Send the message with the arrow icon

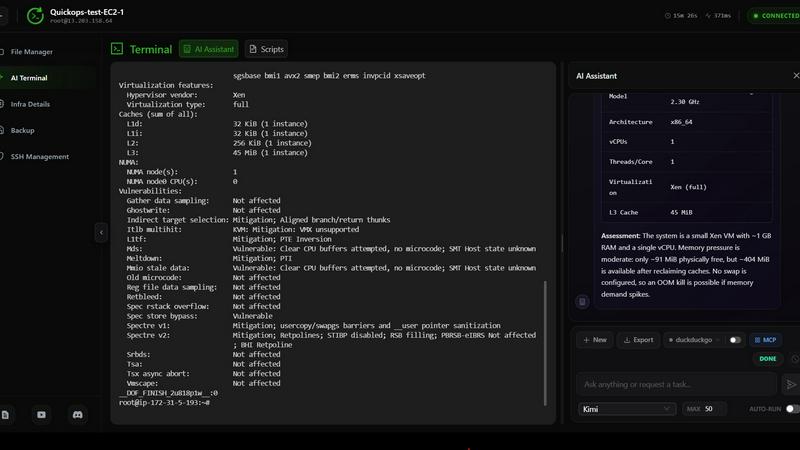pyautogui.click(x=791, y=384)
